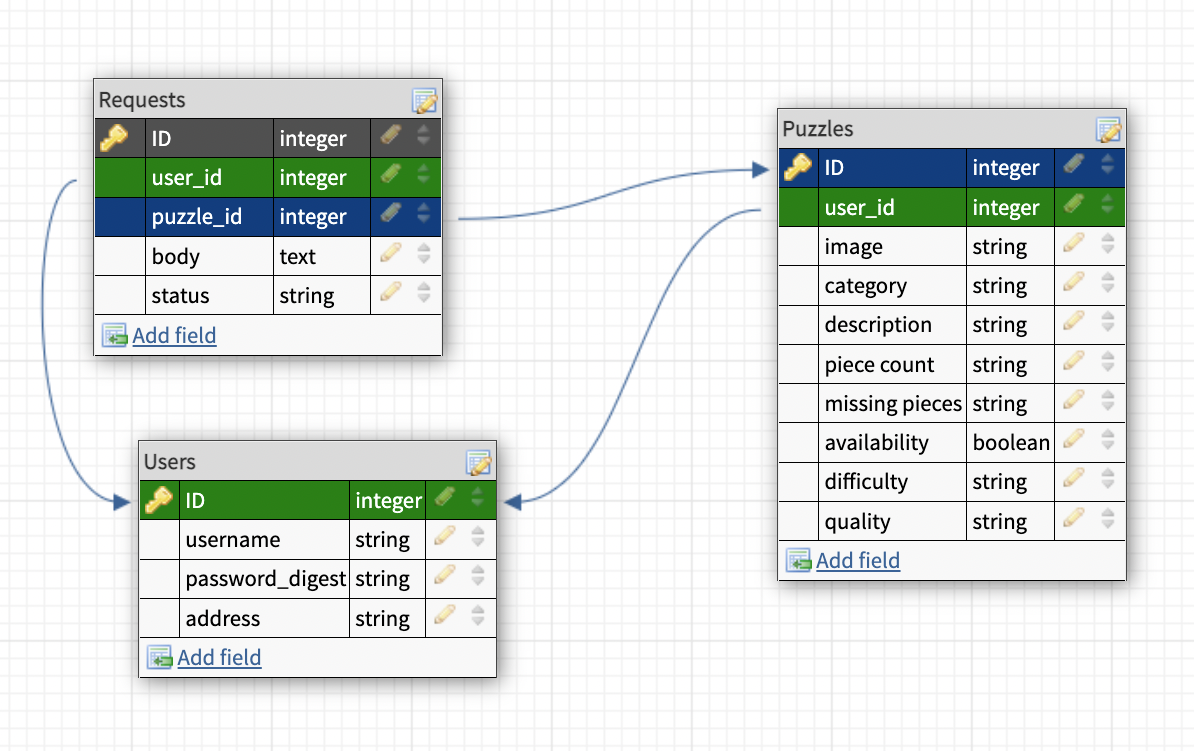Click the Puzzles ID primary key icon
Screen dimensions: 1194x751
click(x=798, y=167)
